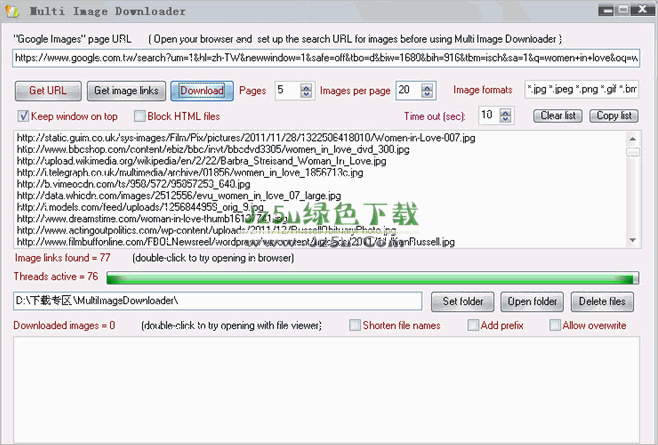This screenshot has height=445, width=658.
Task: Select the i.models.com image link
Action: point(140,207)
